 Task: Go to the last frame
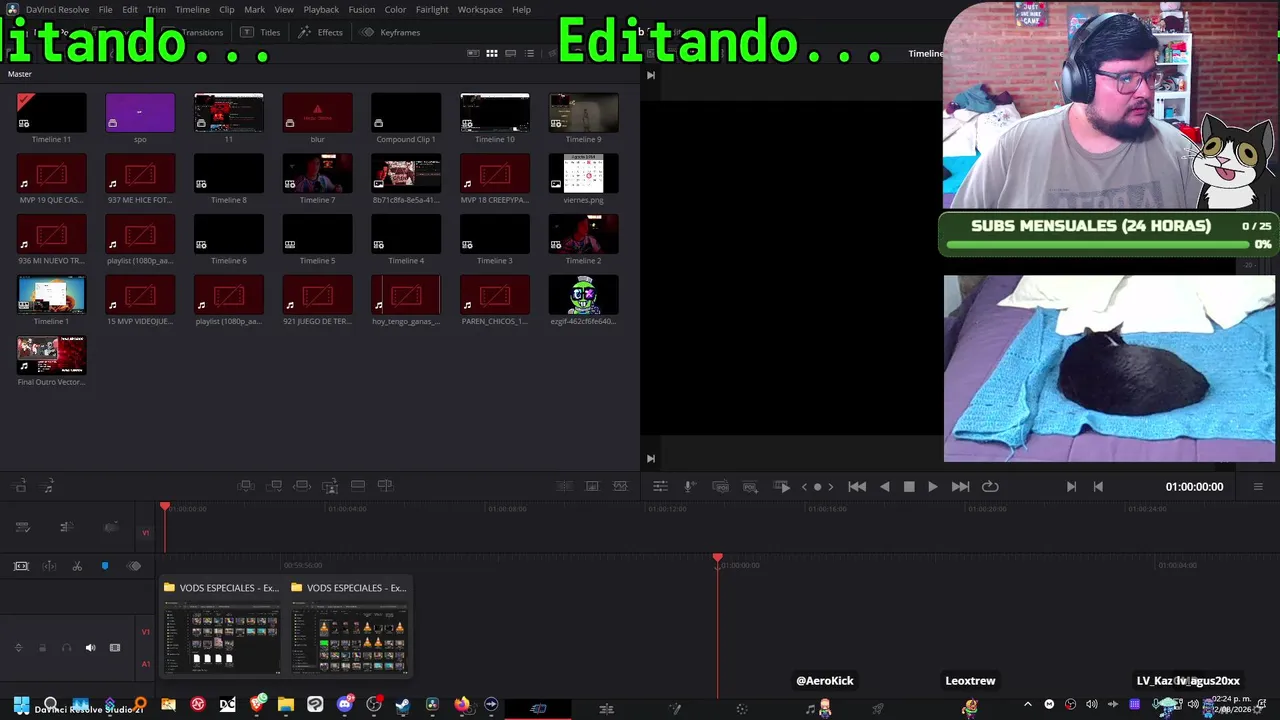[x=960, y=487]
